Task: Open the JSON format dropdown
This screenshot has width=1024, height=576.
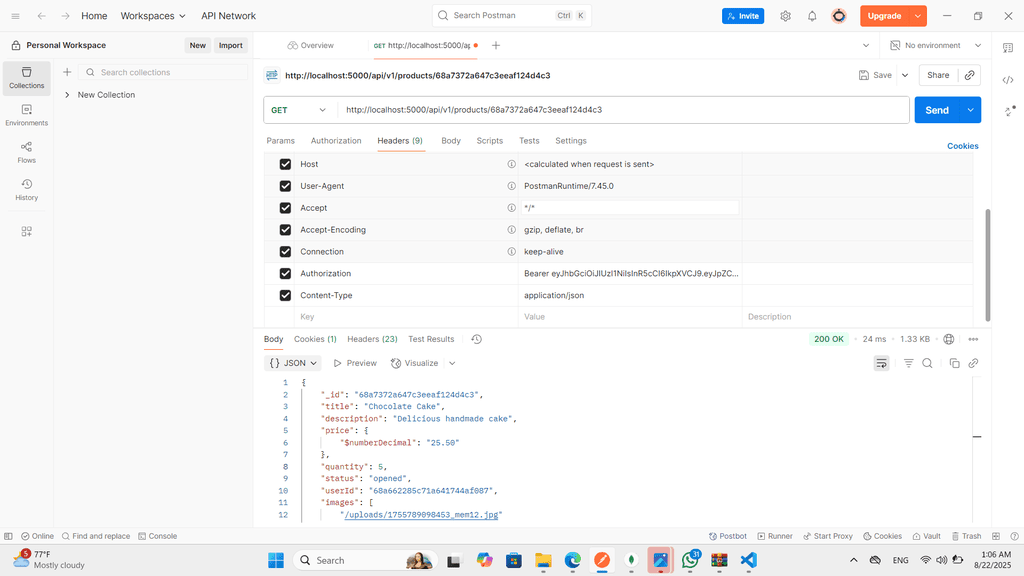Action: tap(294, 364)
